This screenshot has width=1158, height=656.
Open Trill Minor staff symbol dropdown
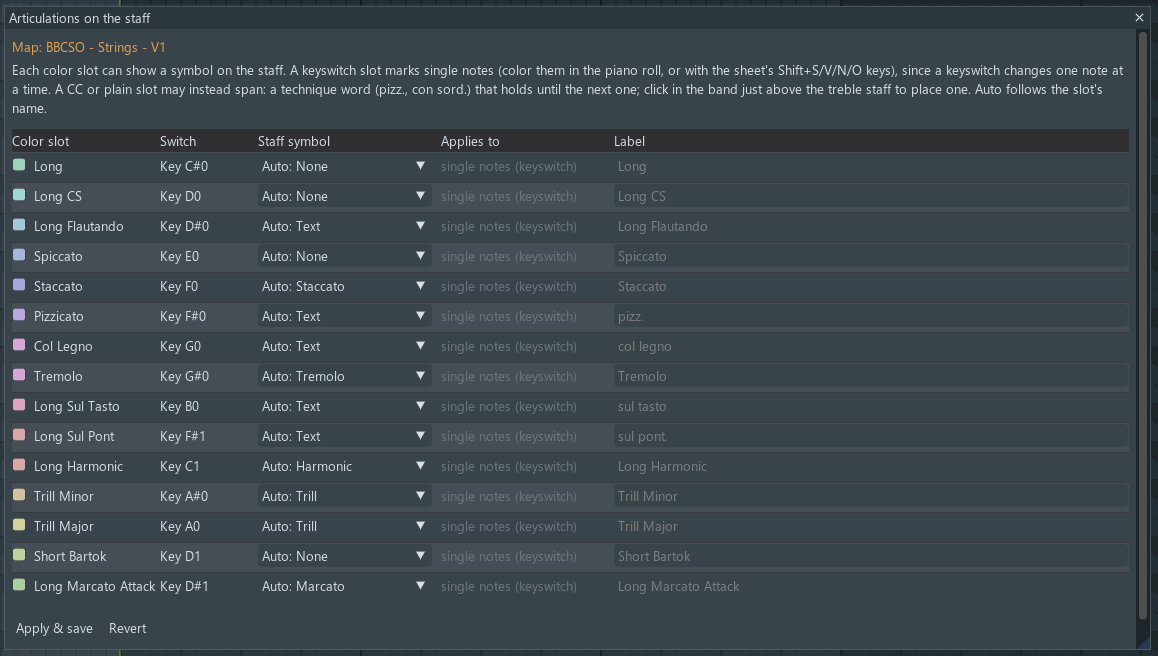tap(344, 496)
